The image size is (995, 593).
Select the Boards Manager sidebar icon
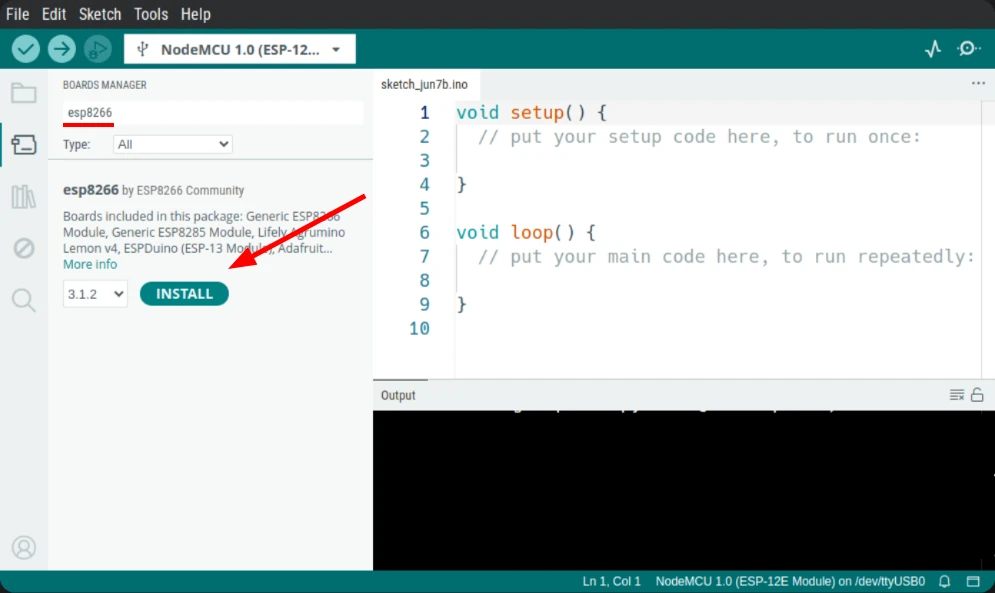23,145
